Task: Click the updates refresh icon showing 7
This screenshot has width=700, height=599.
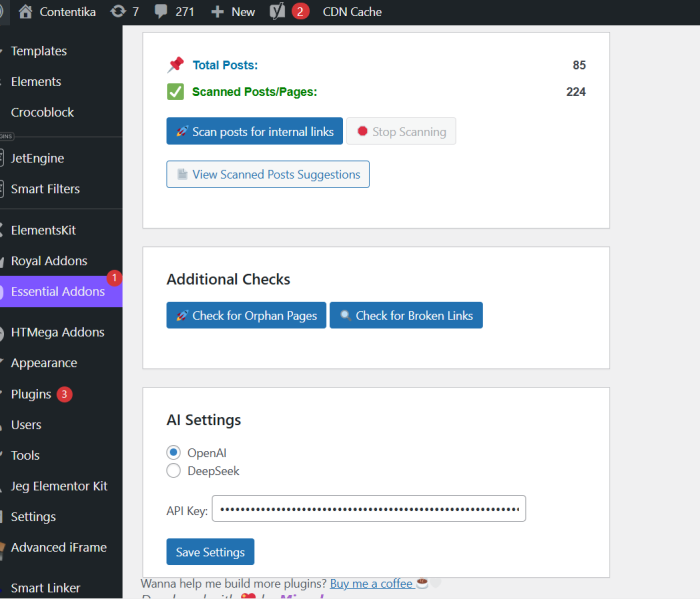Action: click(119, 12)
